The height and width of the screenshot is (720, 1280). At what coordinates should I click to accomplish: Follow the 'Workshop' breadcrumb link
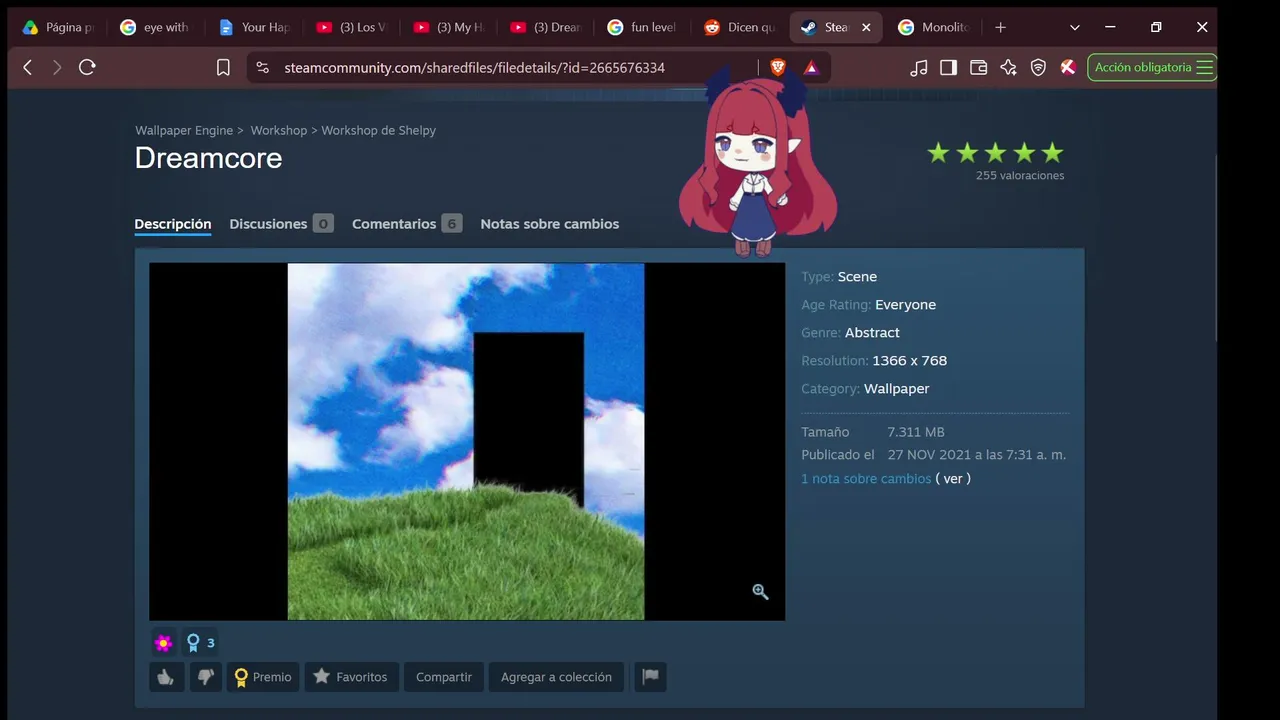point(279,130)
